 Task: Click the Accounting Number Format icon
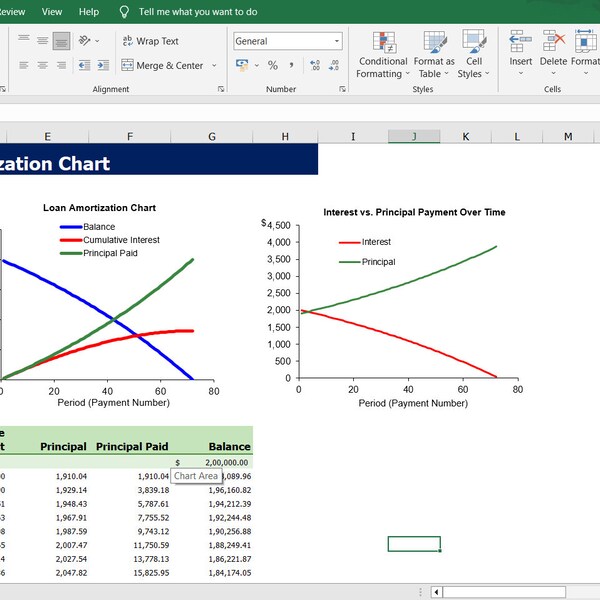click(x=242, y=65)
